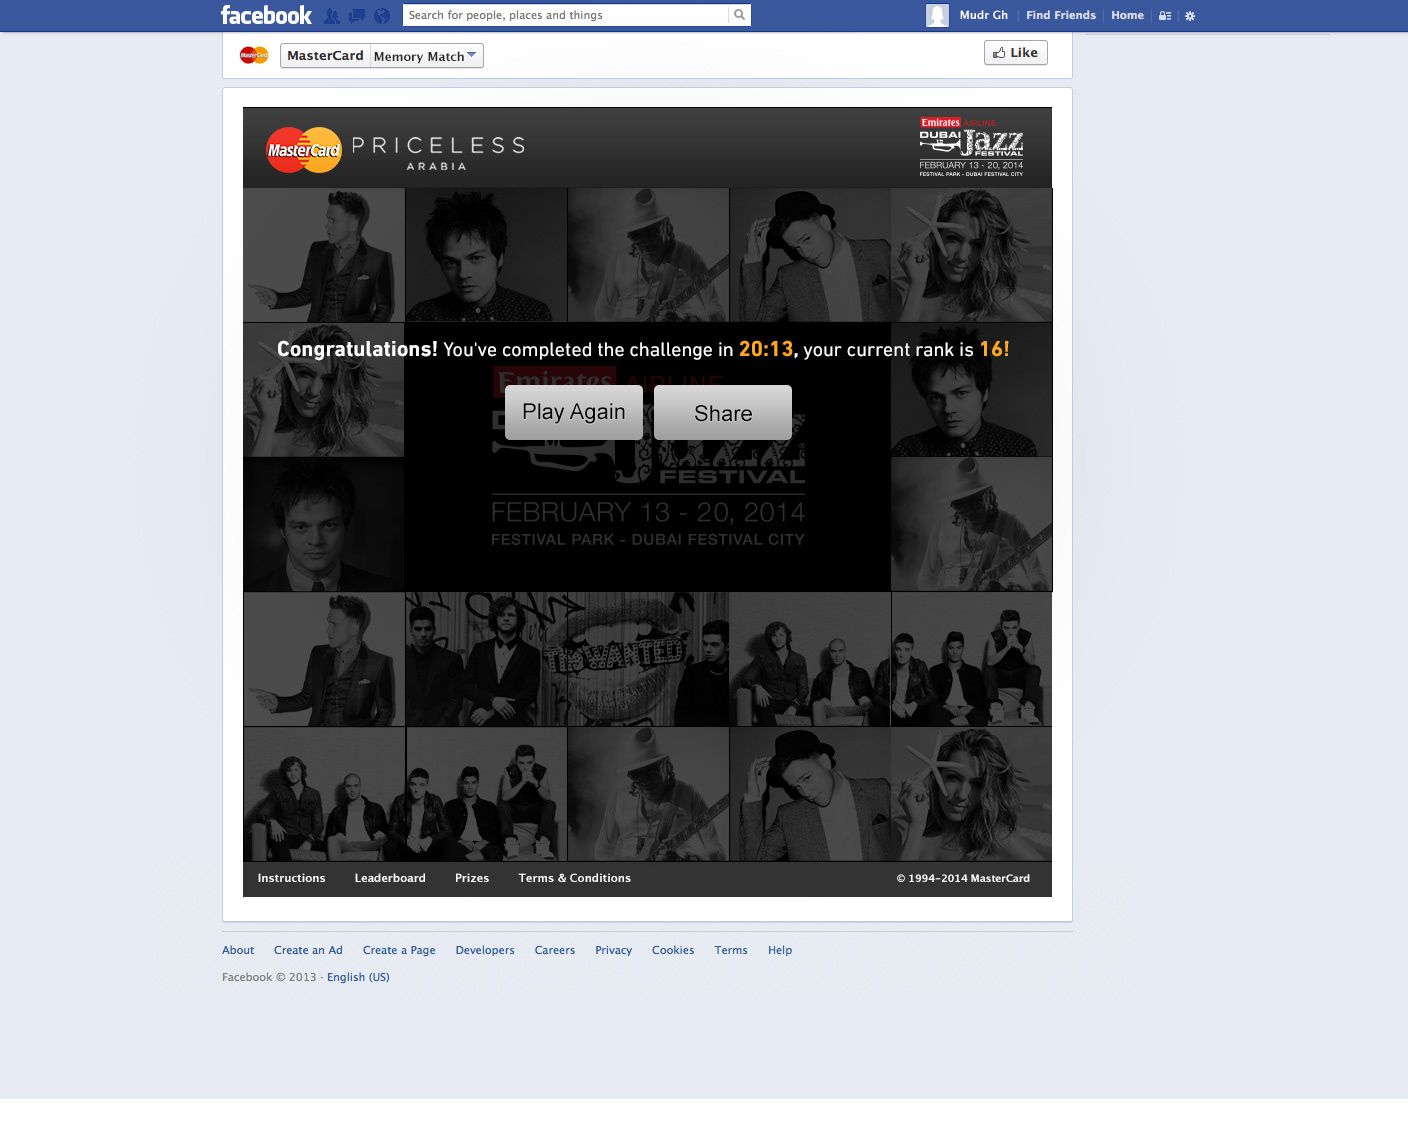Open the messages icon in top bar
This screenshot has height=1128, width=1408.
coord(356,16)
